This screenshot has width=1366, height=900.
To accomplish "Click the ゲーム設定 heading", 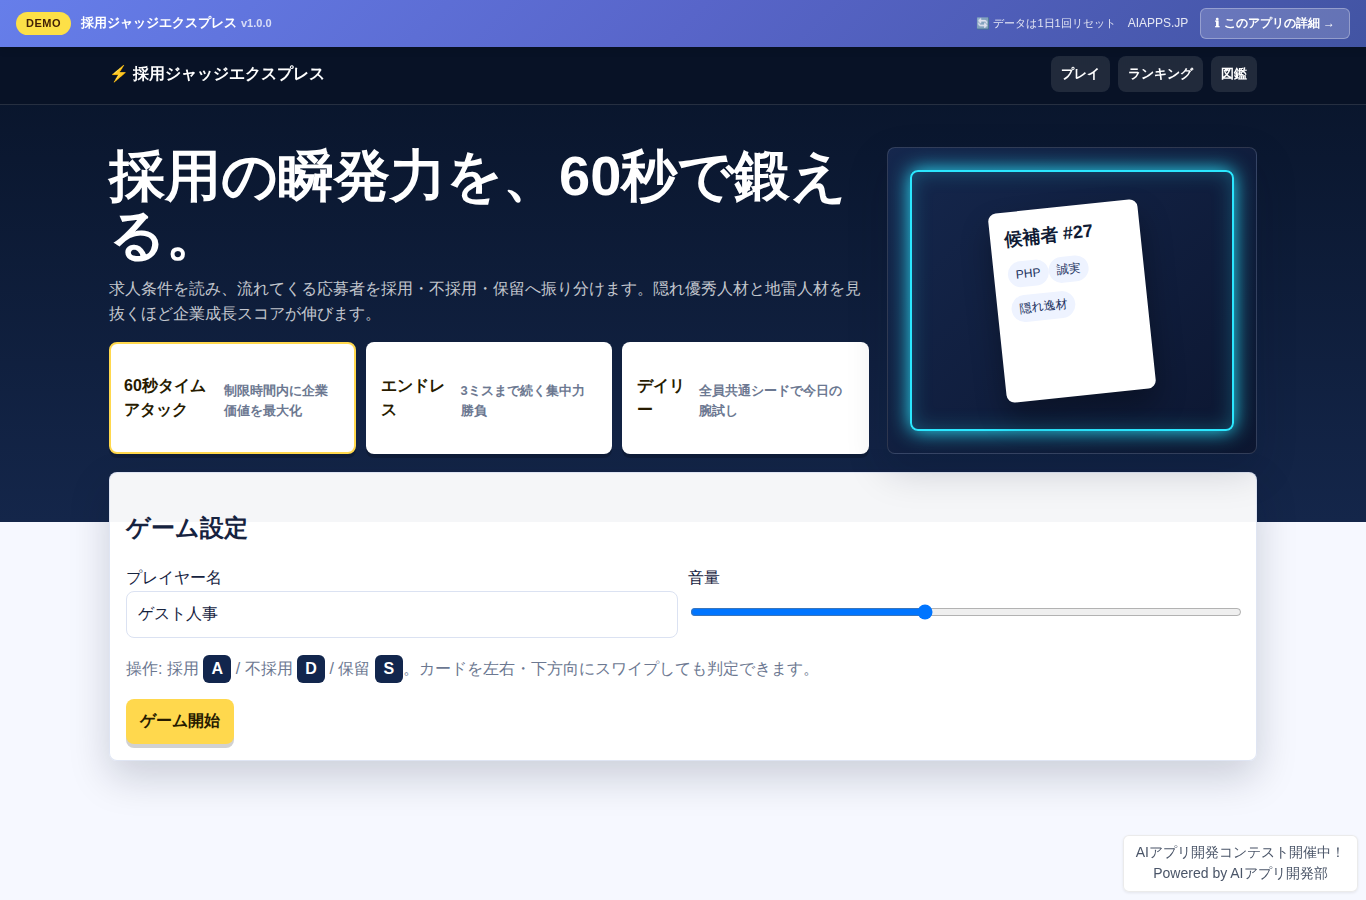I will click(x=187, y=528).
